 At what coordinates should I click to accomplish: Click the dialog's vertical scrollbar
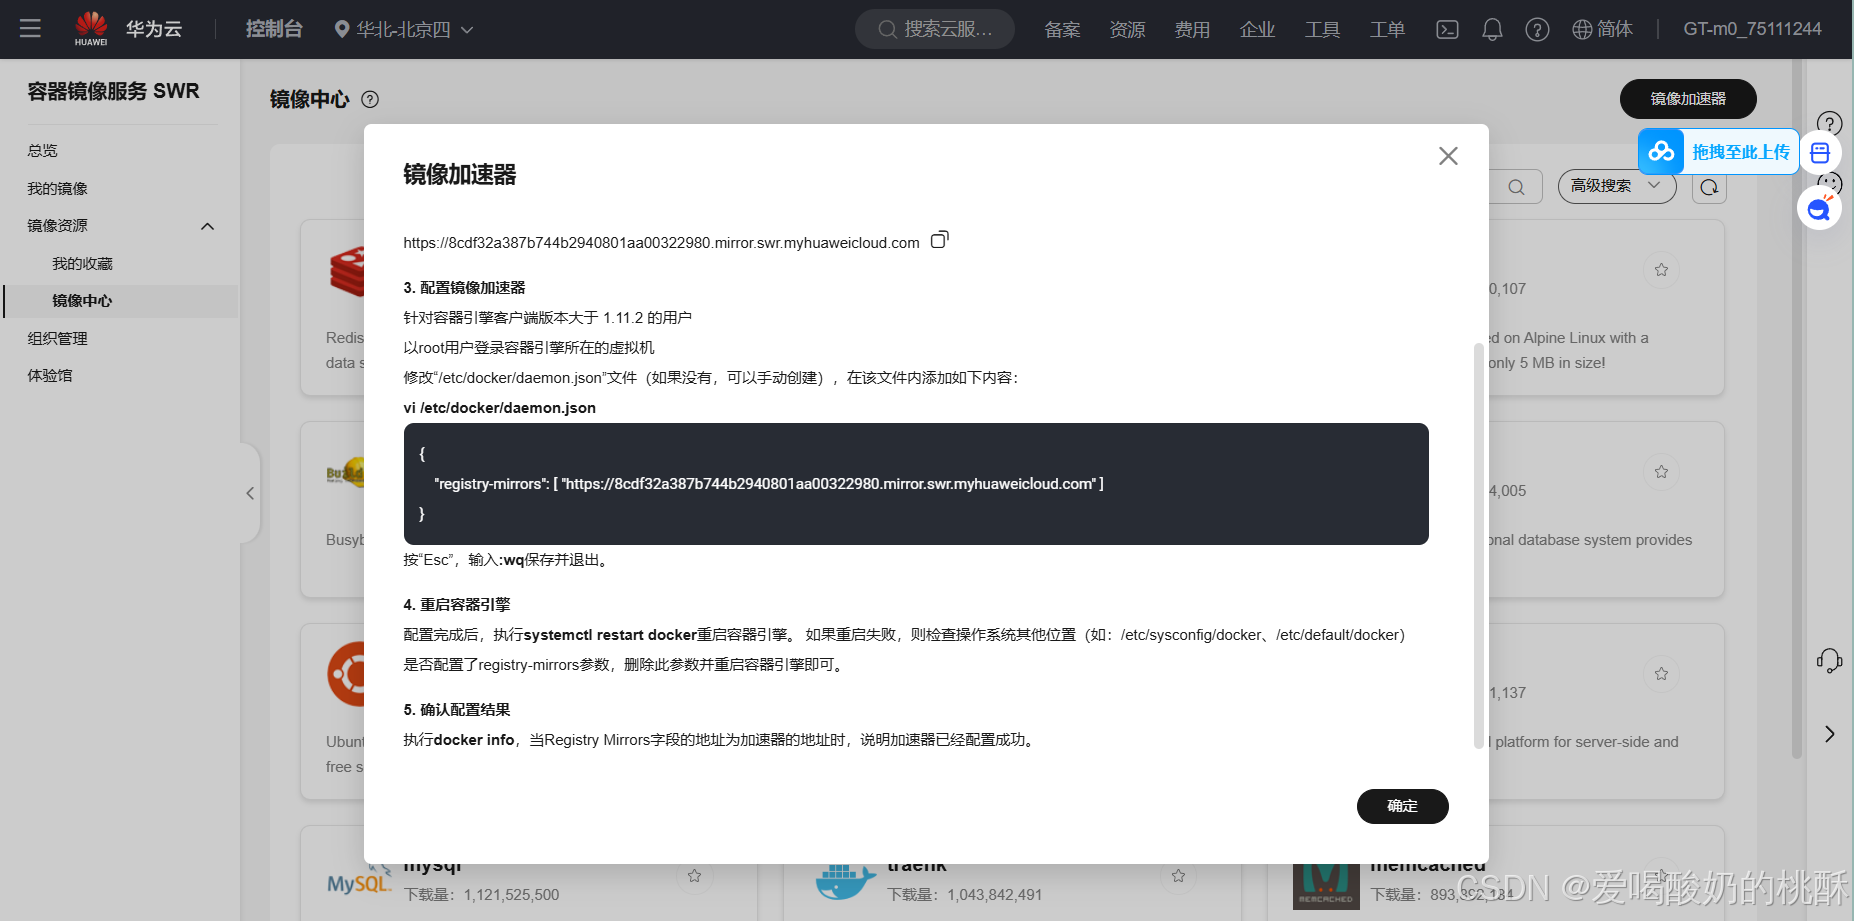tap(1479, 545)
